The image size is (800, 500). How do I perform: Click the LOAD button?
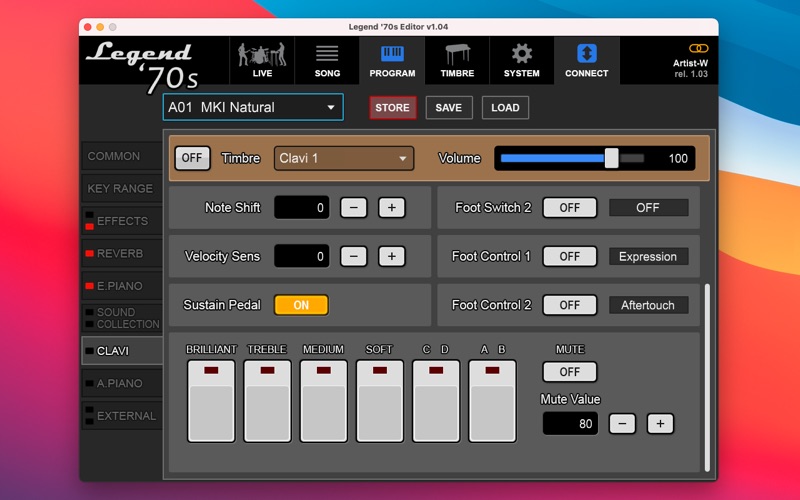pyautogui.click(x=505, y=108)
